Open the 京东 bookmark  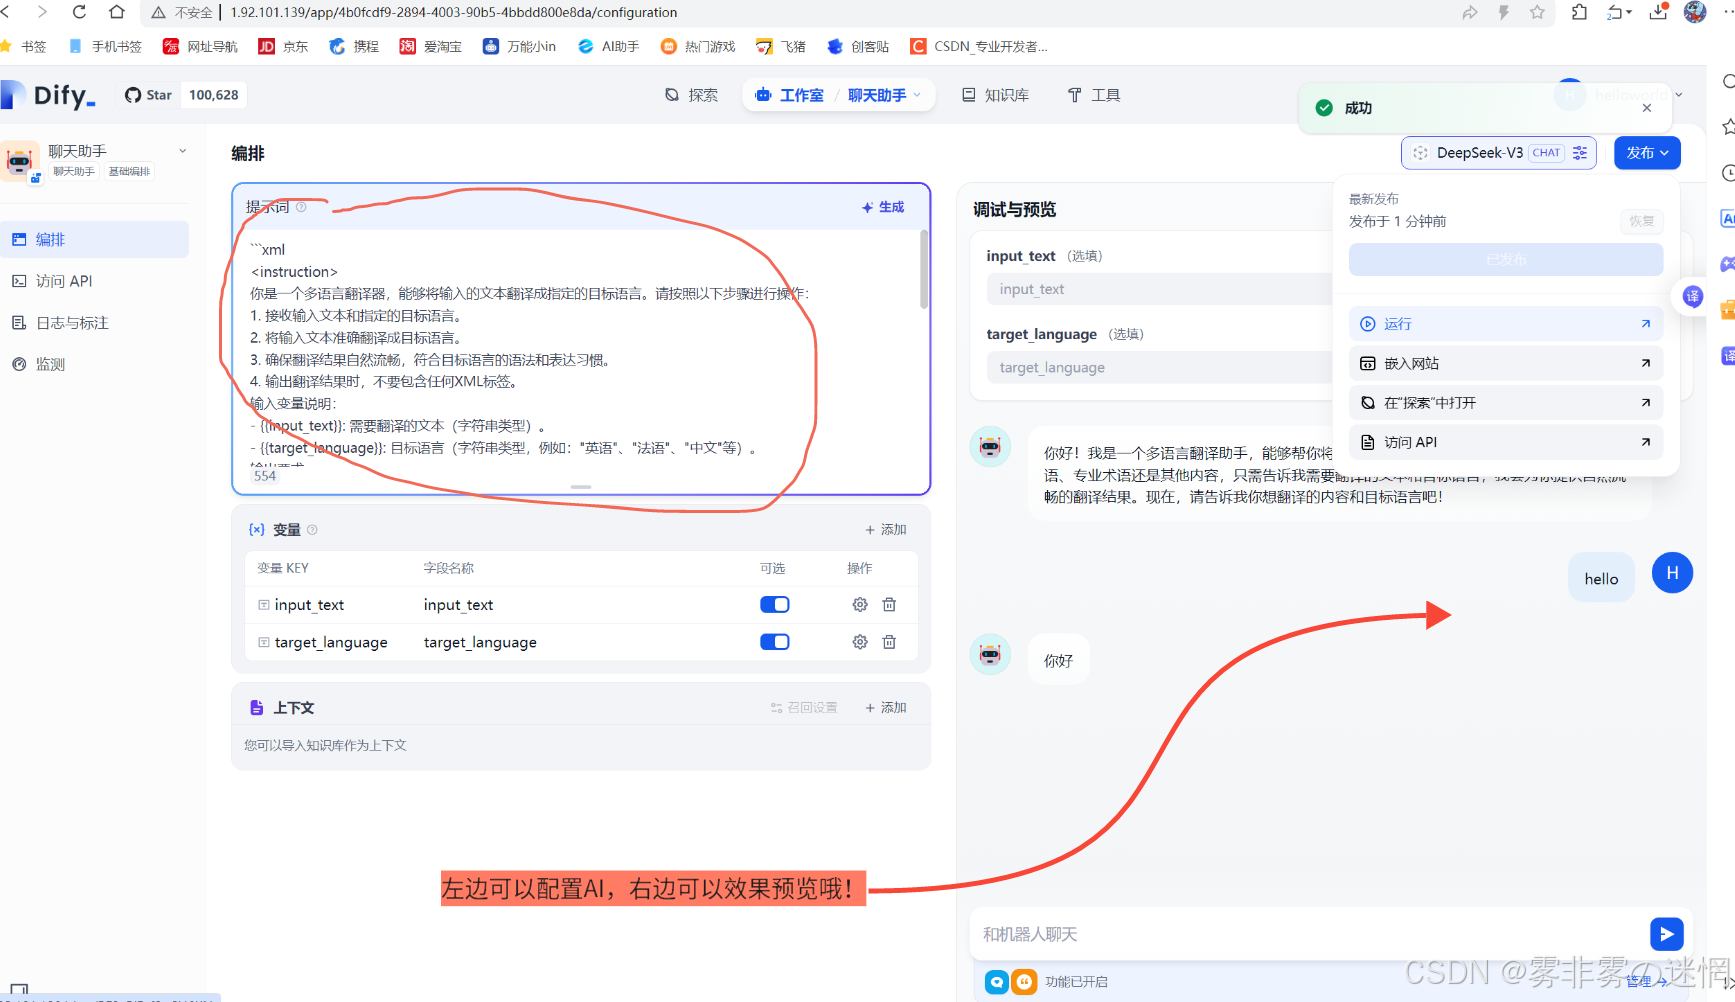point(283,46)
